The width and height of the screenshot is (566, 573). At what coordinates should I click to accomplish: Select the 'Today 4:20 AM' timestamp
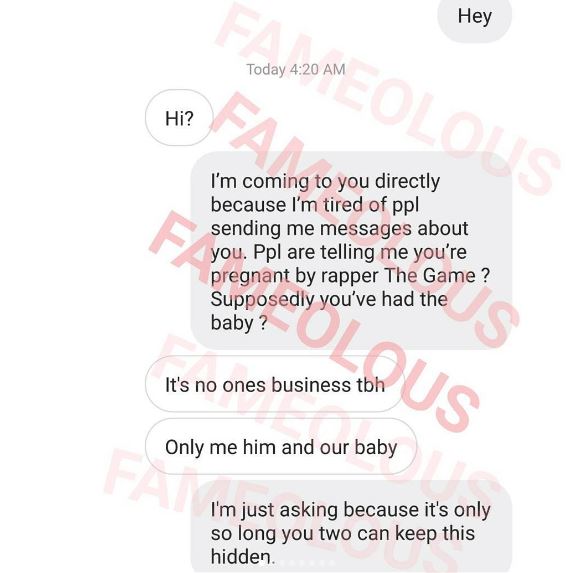coord(296,69)
